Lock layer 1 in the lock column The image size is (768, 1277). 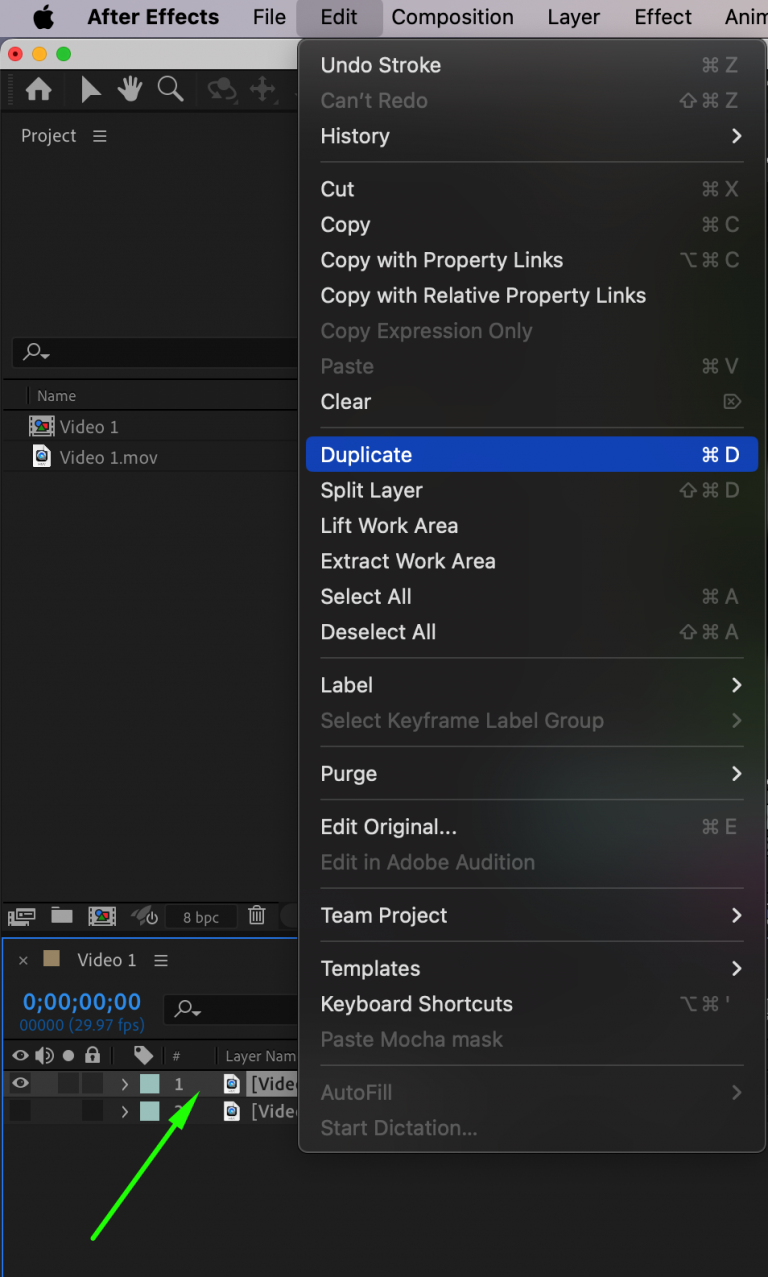[x=91, y=1083]
